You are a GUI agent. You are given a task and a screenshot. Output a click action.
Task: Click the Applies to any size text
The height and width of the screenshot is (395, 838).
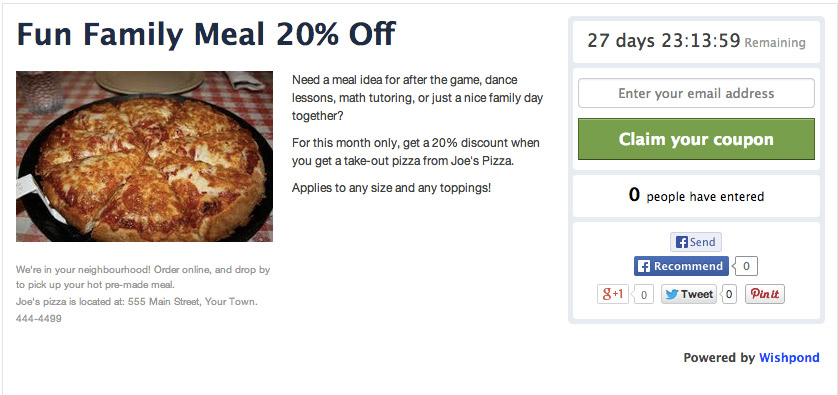coord(391,188)
